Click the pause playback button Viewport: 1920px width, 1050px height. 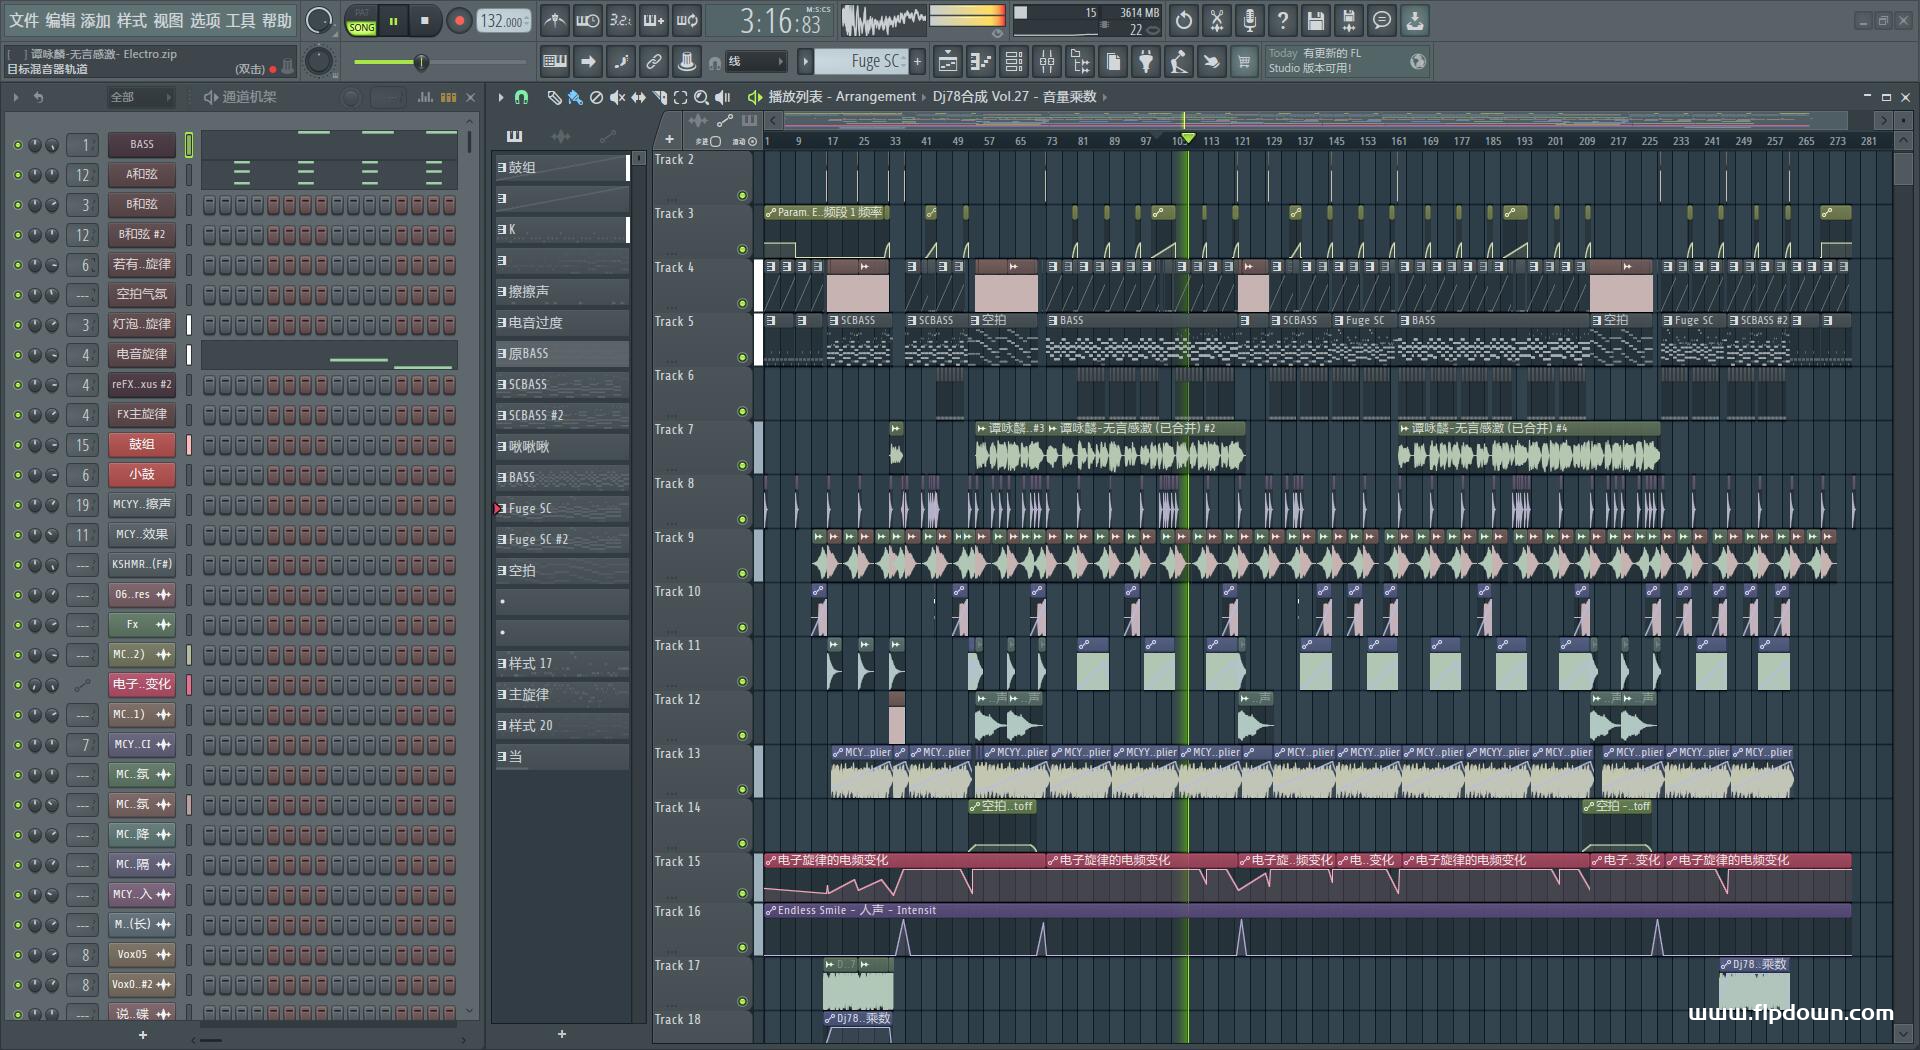tap(394, 21)
